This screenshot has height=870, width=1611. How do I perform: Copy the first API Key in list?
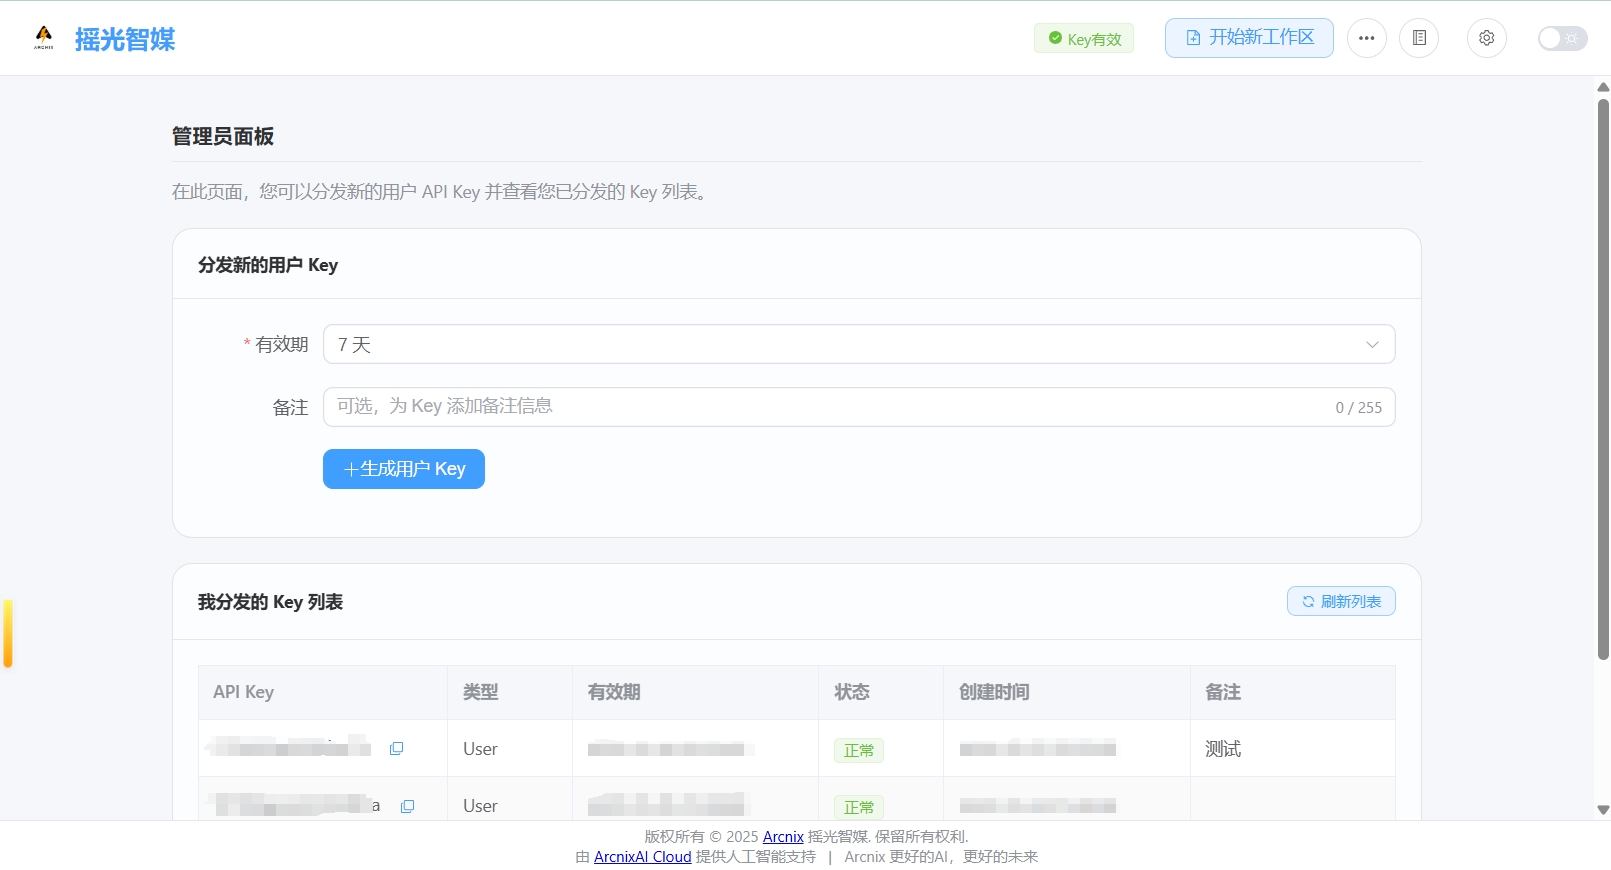pos(396,749)
